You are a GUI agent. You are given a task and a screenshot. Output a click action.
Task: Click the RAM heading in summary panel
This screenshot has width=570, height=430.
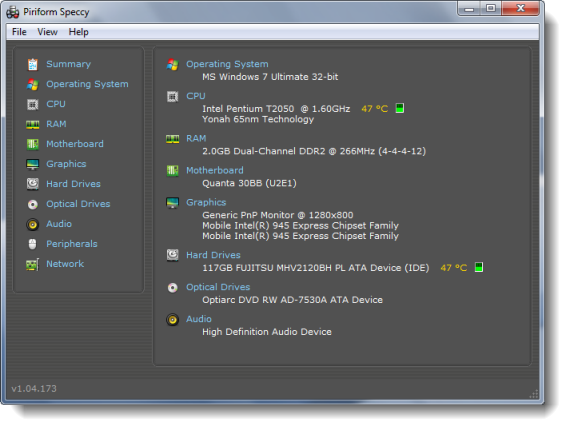(196, 138)
